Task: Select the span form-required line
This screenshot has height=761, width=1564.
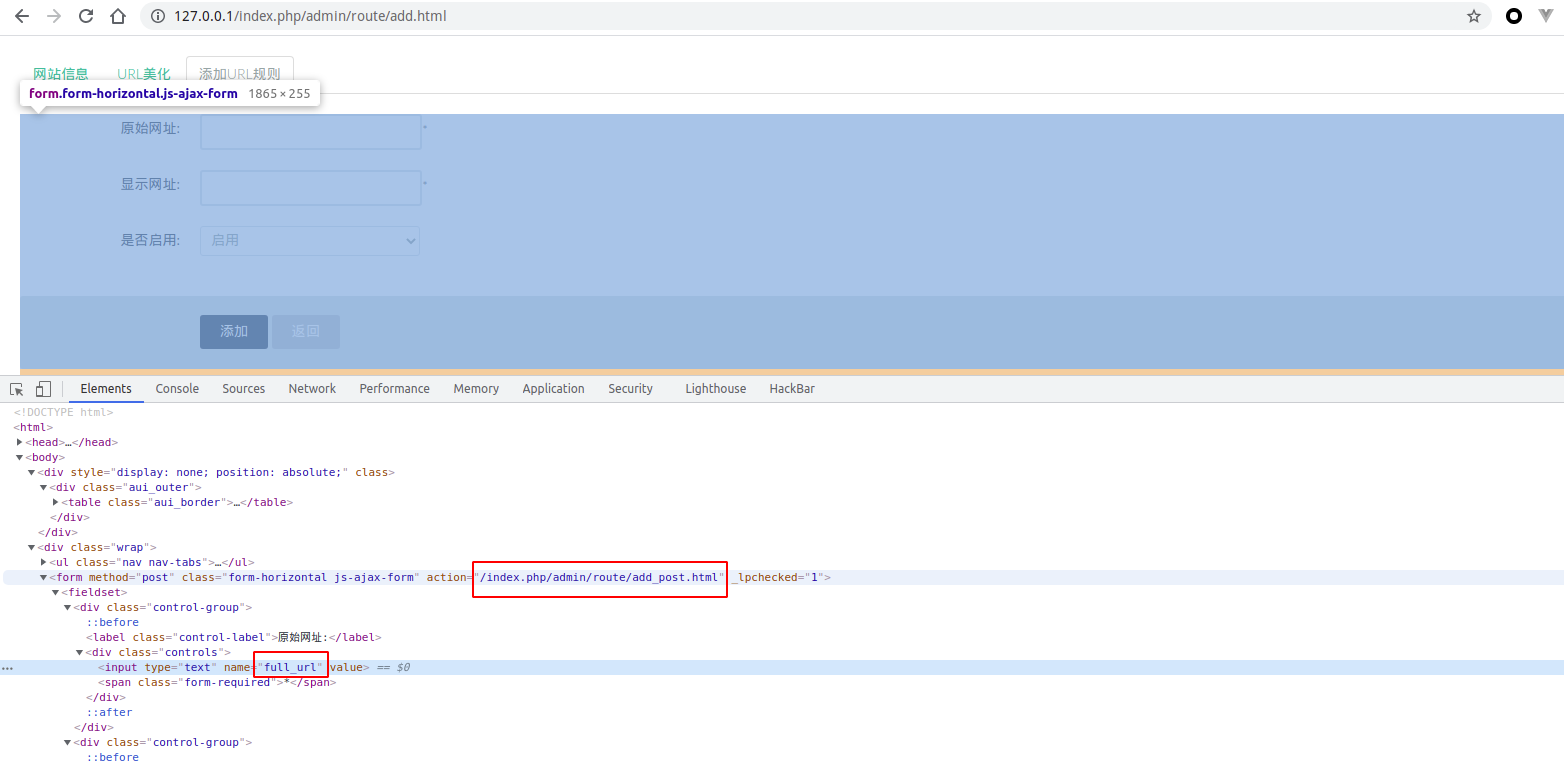Action: coord(217,682)
